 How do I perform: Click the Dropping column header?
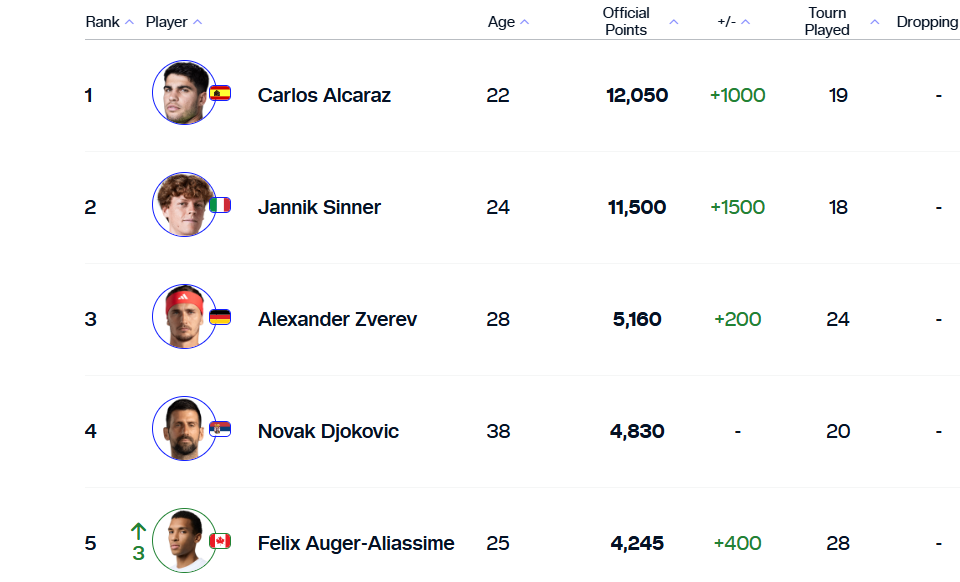(927, 22)
